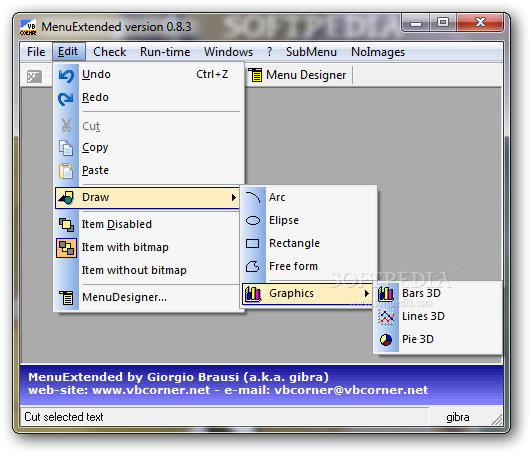This screenshot has width=531, height=454.
Task: Click the MenuExtended by Giorgio Brausi banner line
Action: 178,377
